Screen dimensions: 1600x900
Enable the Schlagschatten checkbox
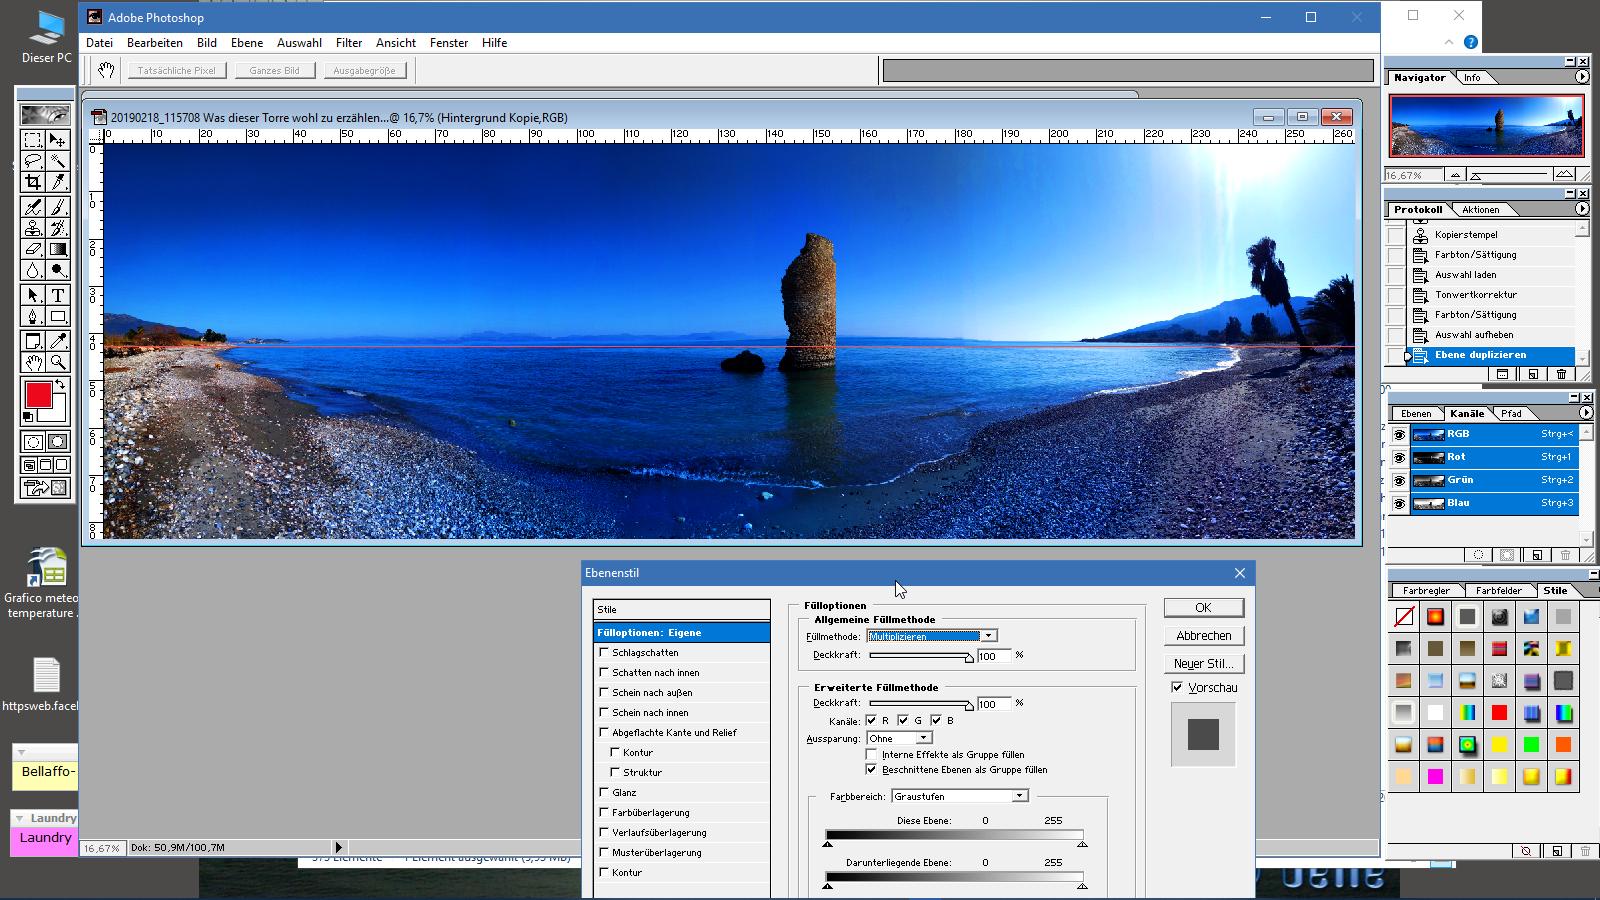[604, 652]
